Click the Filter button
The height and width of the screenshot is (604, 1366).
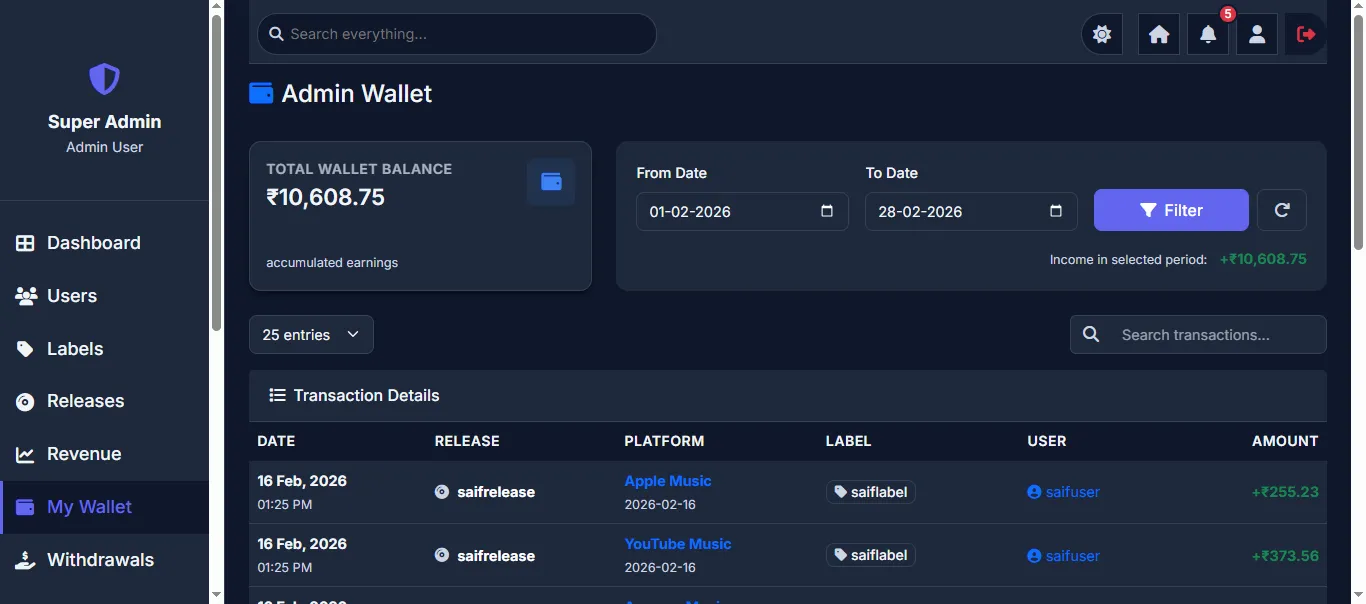[1171, 210]
